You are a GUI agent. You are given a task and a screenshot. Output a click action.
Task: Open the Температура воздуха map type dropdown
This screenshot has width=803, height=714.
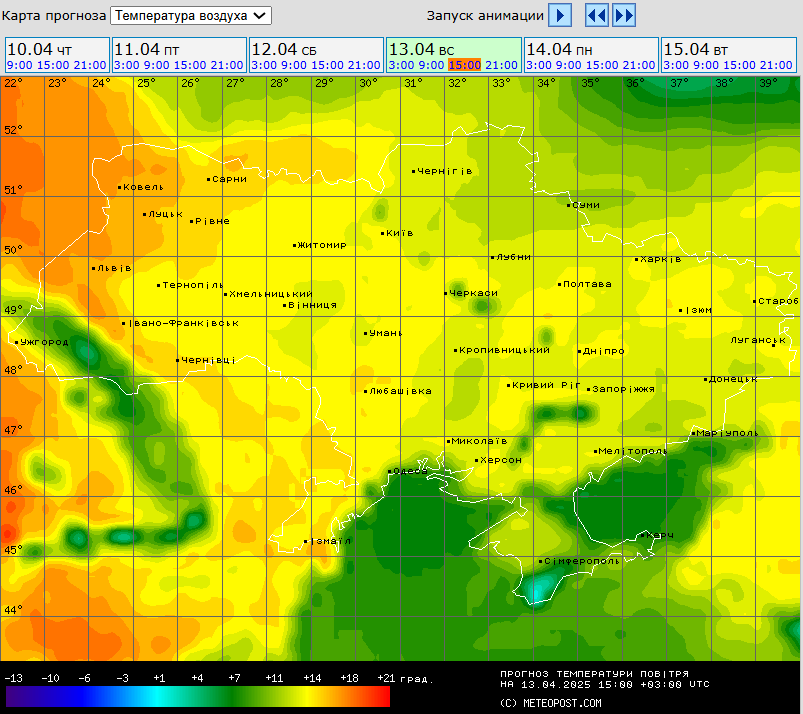(190, 15)
